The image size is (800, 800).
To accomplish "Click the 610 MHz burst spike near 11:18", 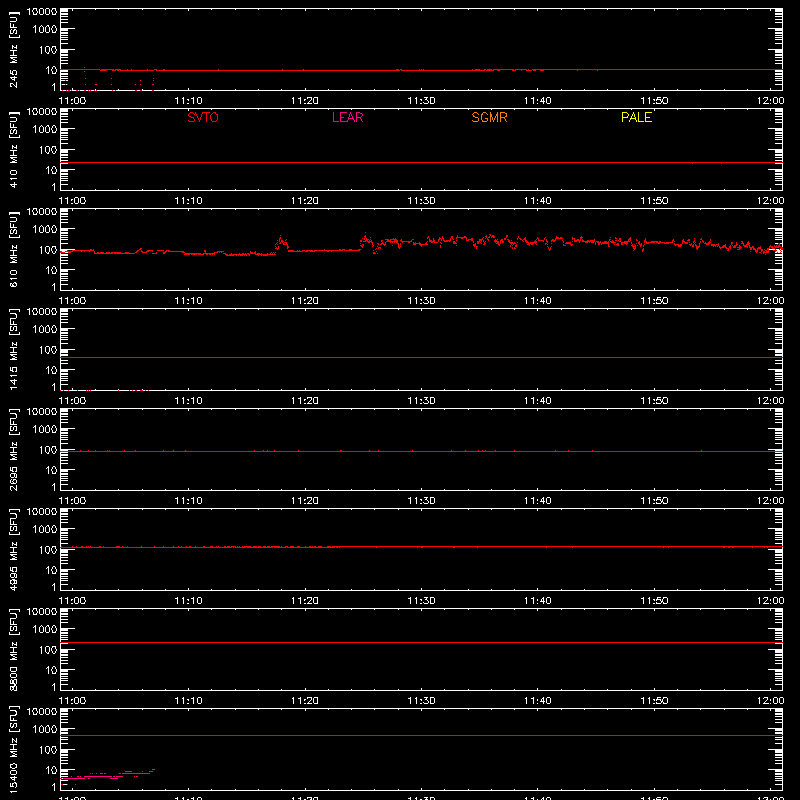I will coord(282,243).
